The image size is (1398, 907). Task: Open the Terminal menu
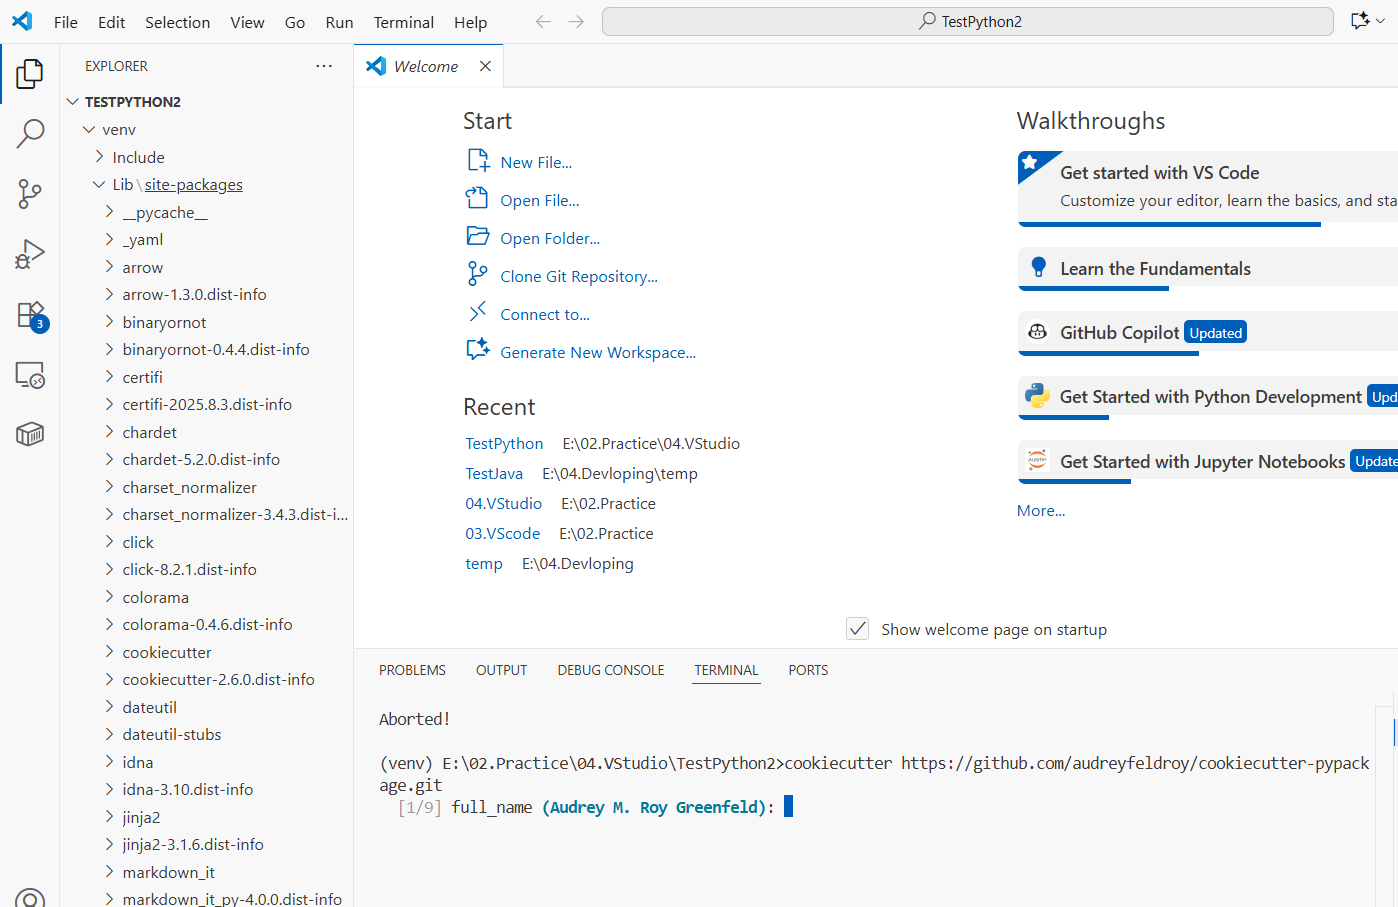coord(404,22)
